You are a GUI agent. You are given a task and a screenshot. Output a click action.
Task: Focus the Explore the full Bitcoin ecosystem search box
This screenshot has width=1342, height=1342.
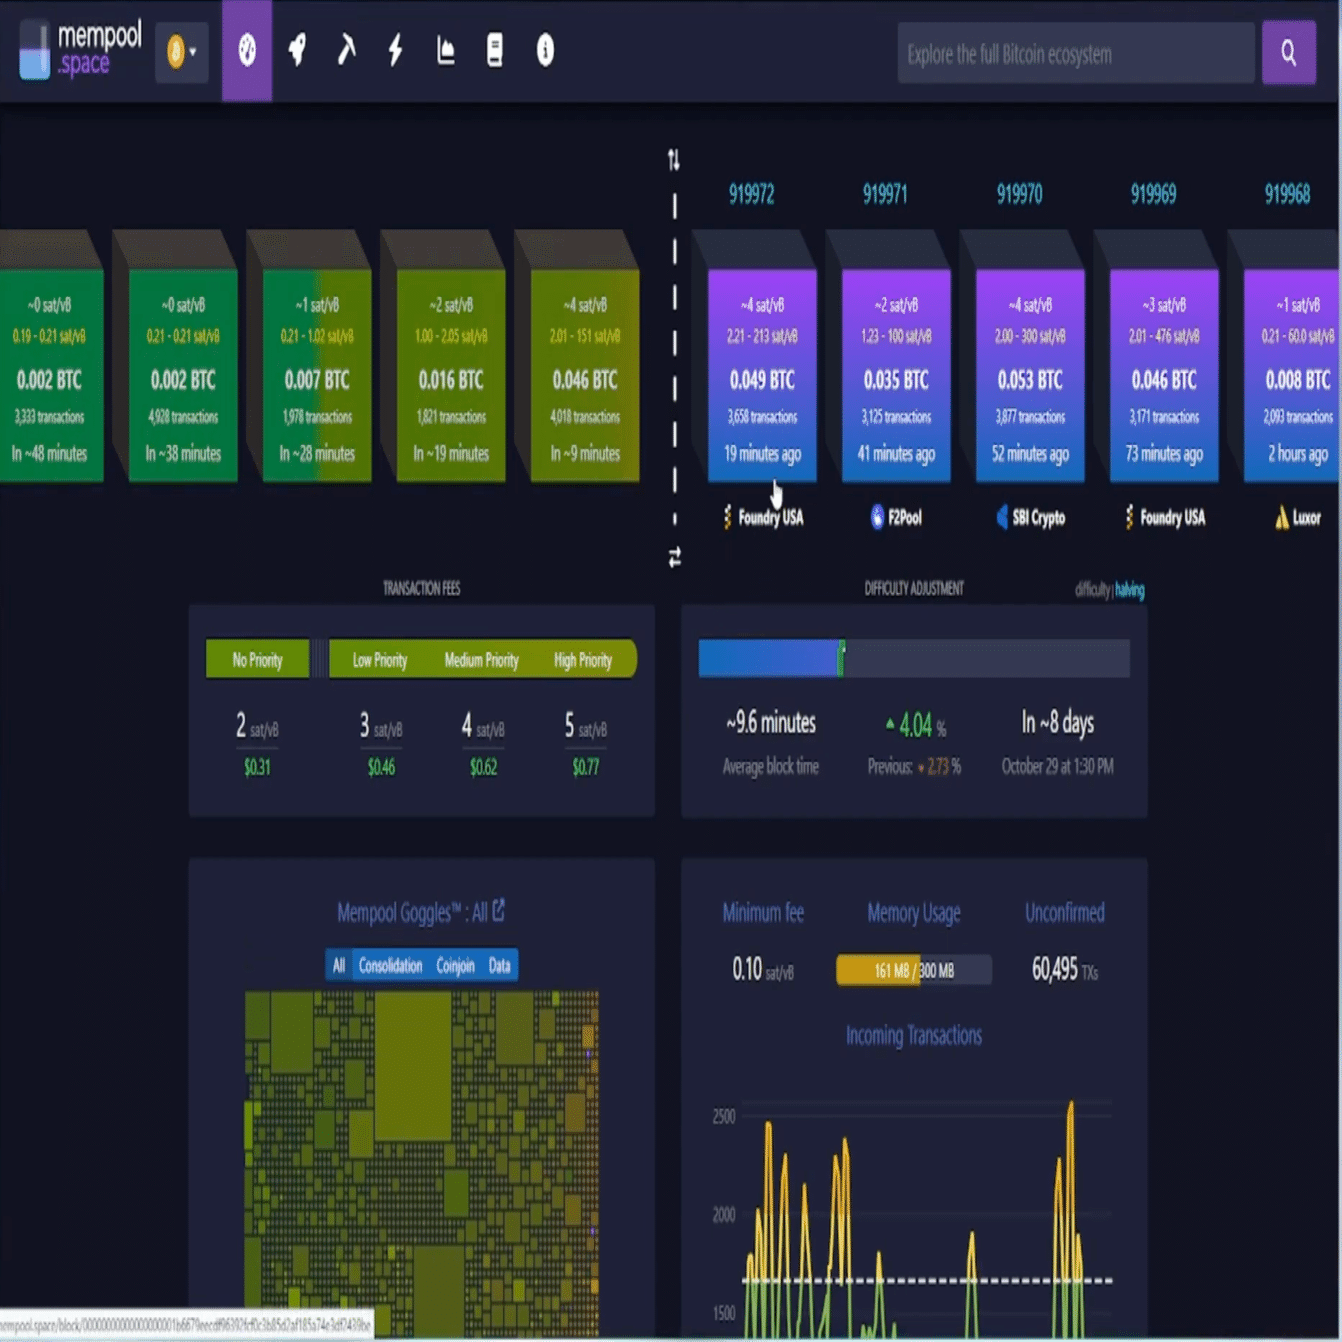click(x=1076, y=53)
